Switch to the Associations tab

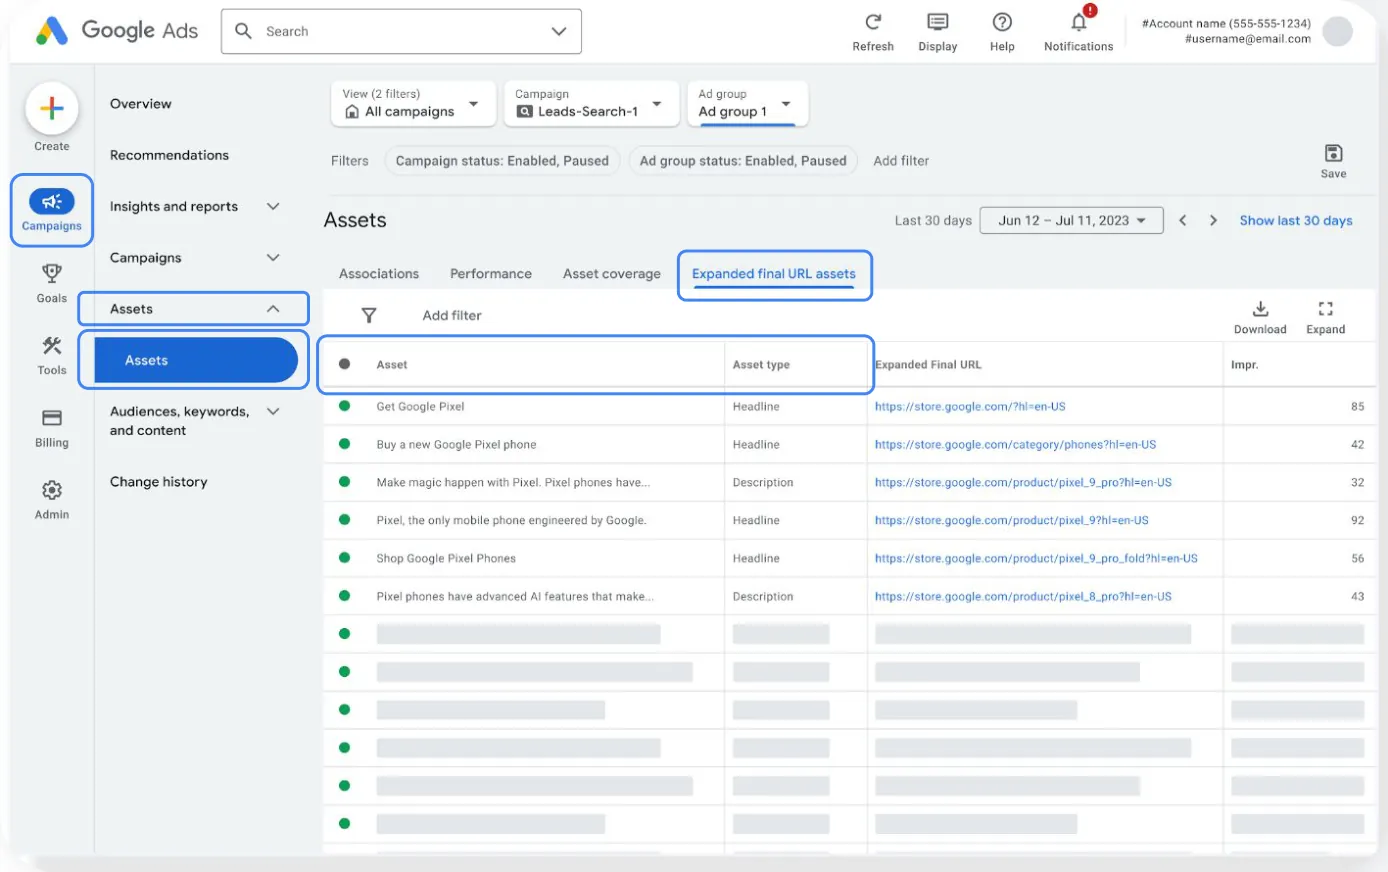[x=379, y=273]
